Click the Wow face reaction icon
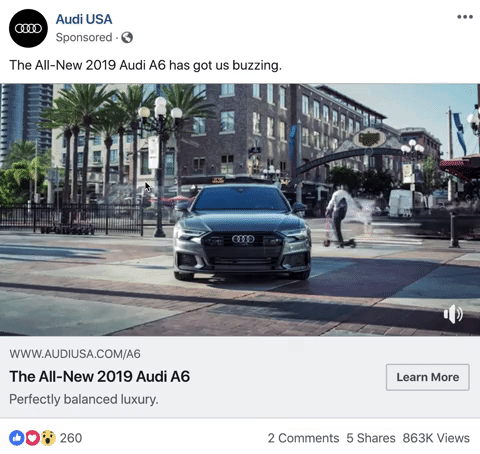480x454 pixels. 48,438
